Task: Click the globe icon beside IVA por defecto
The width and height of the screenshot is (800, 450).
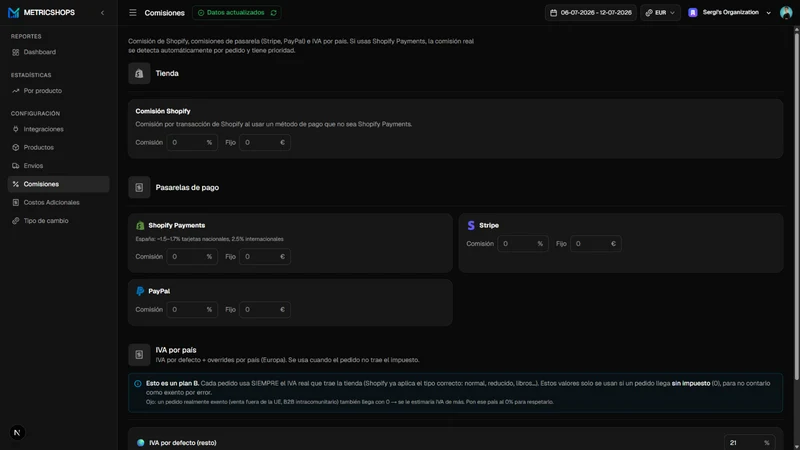Action: pos(141,443)
